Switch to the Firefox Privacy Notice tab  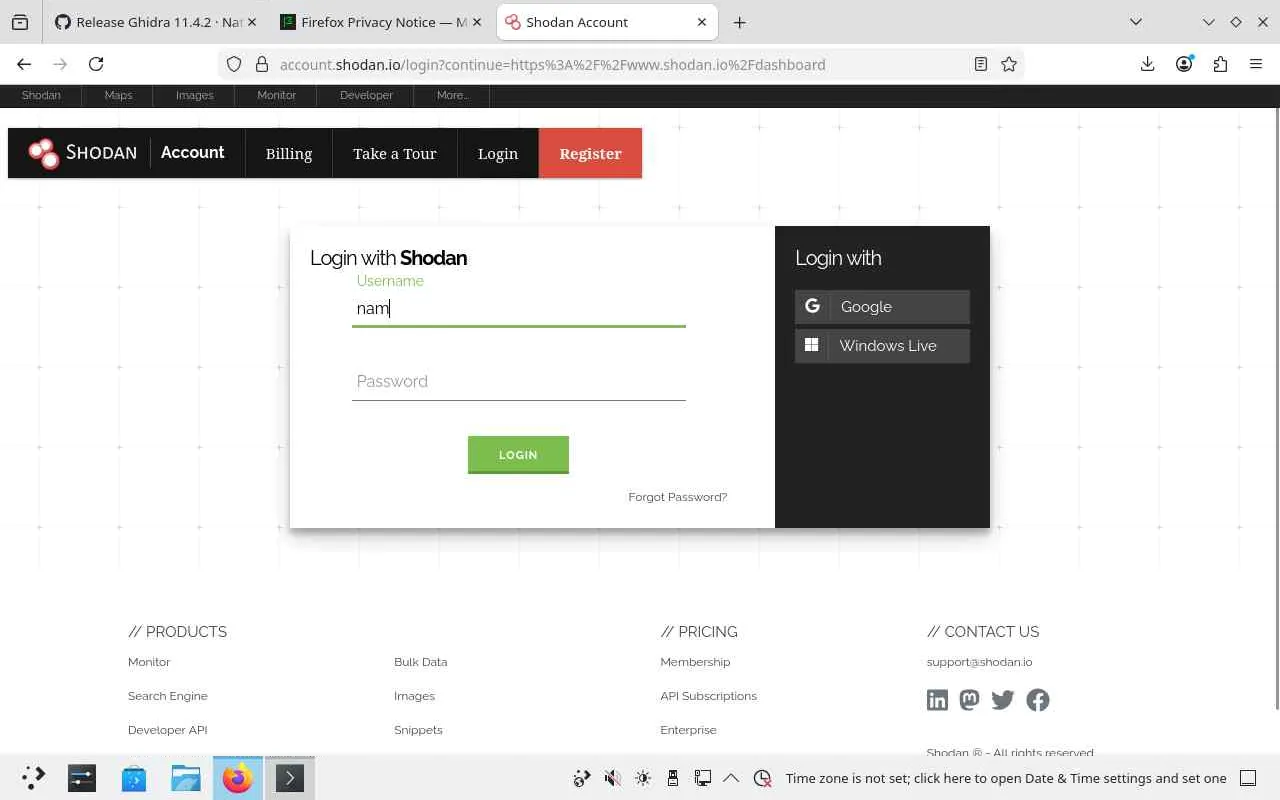coord(381,22)
